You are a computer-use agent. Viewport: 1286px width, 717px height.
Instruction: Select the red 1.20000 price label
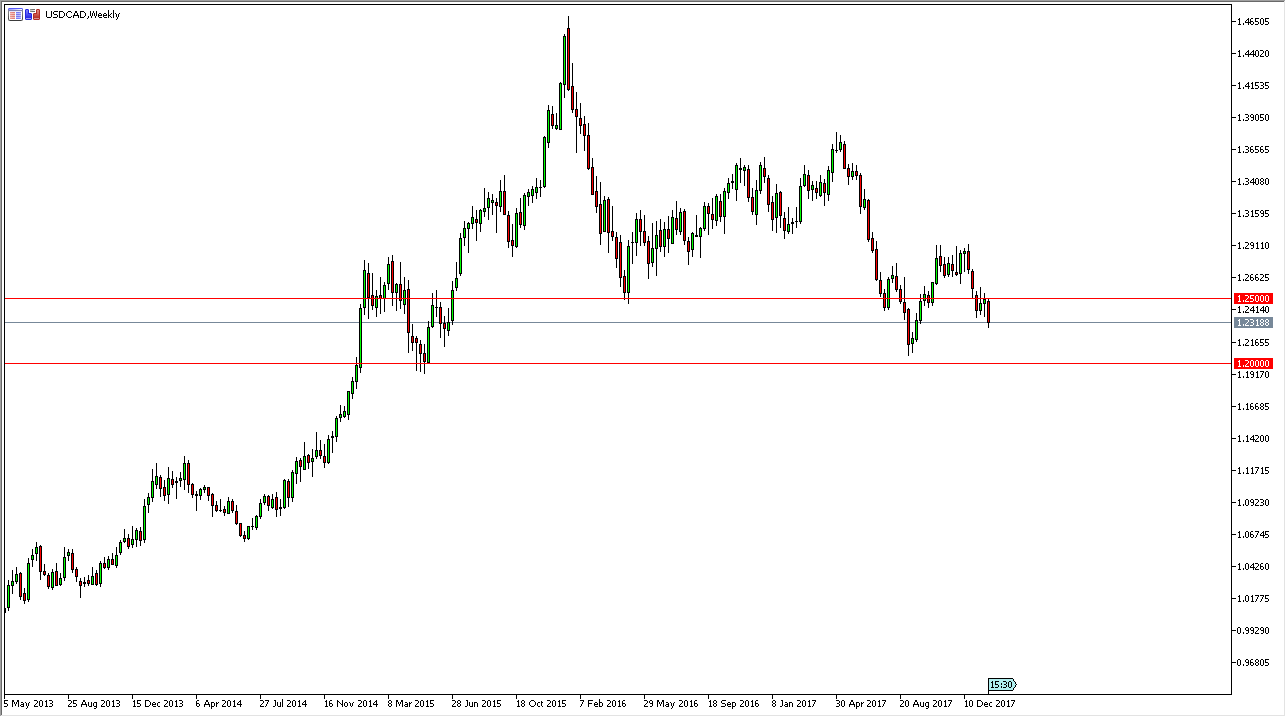[x=1253, y=363]
